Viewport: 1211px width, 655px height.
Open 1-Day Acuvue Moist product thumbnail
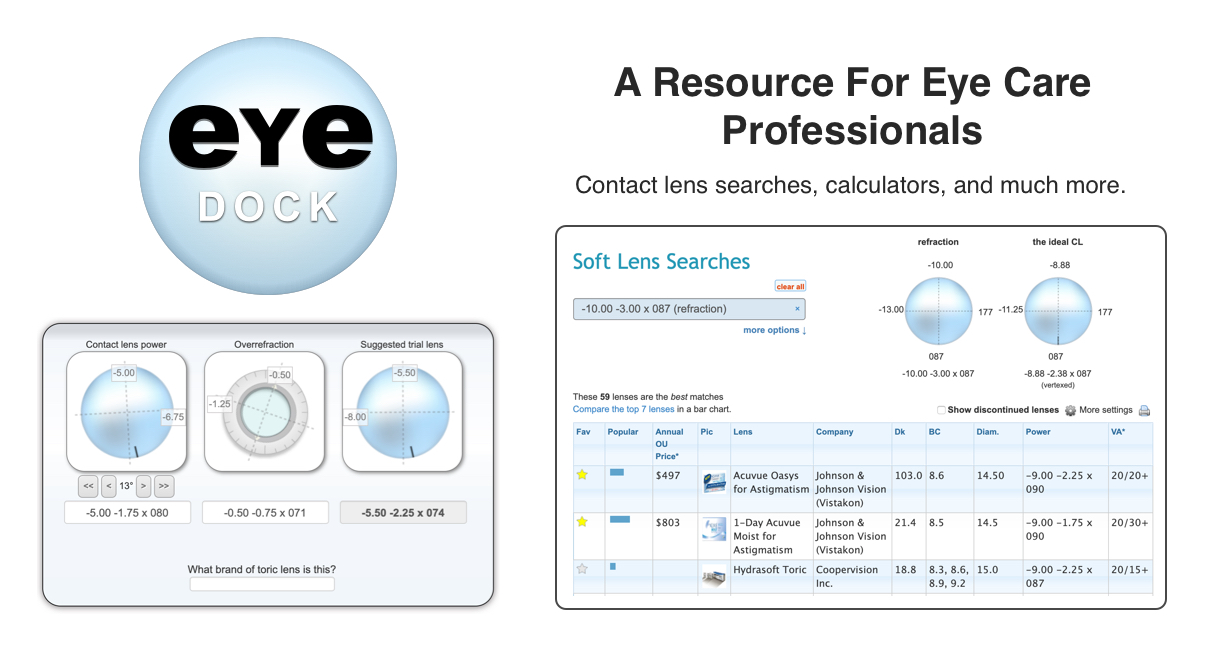point(714,529)
